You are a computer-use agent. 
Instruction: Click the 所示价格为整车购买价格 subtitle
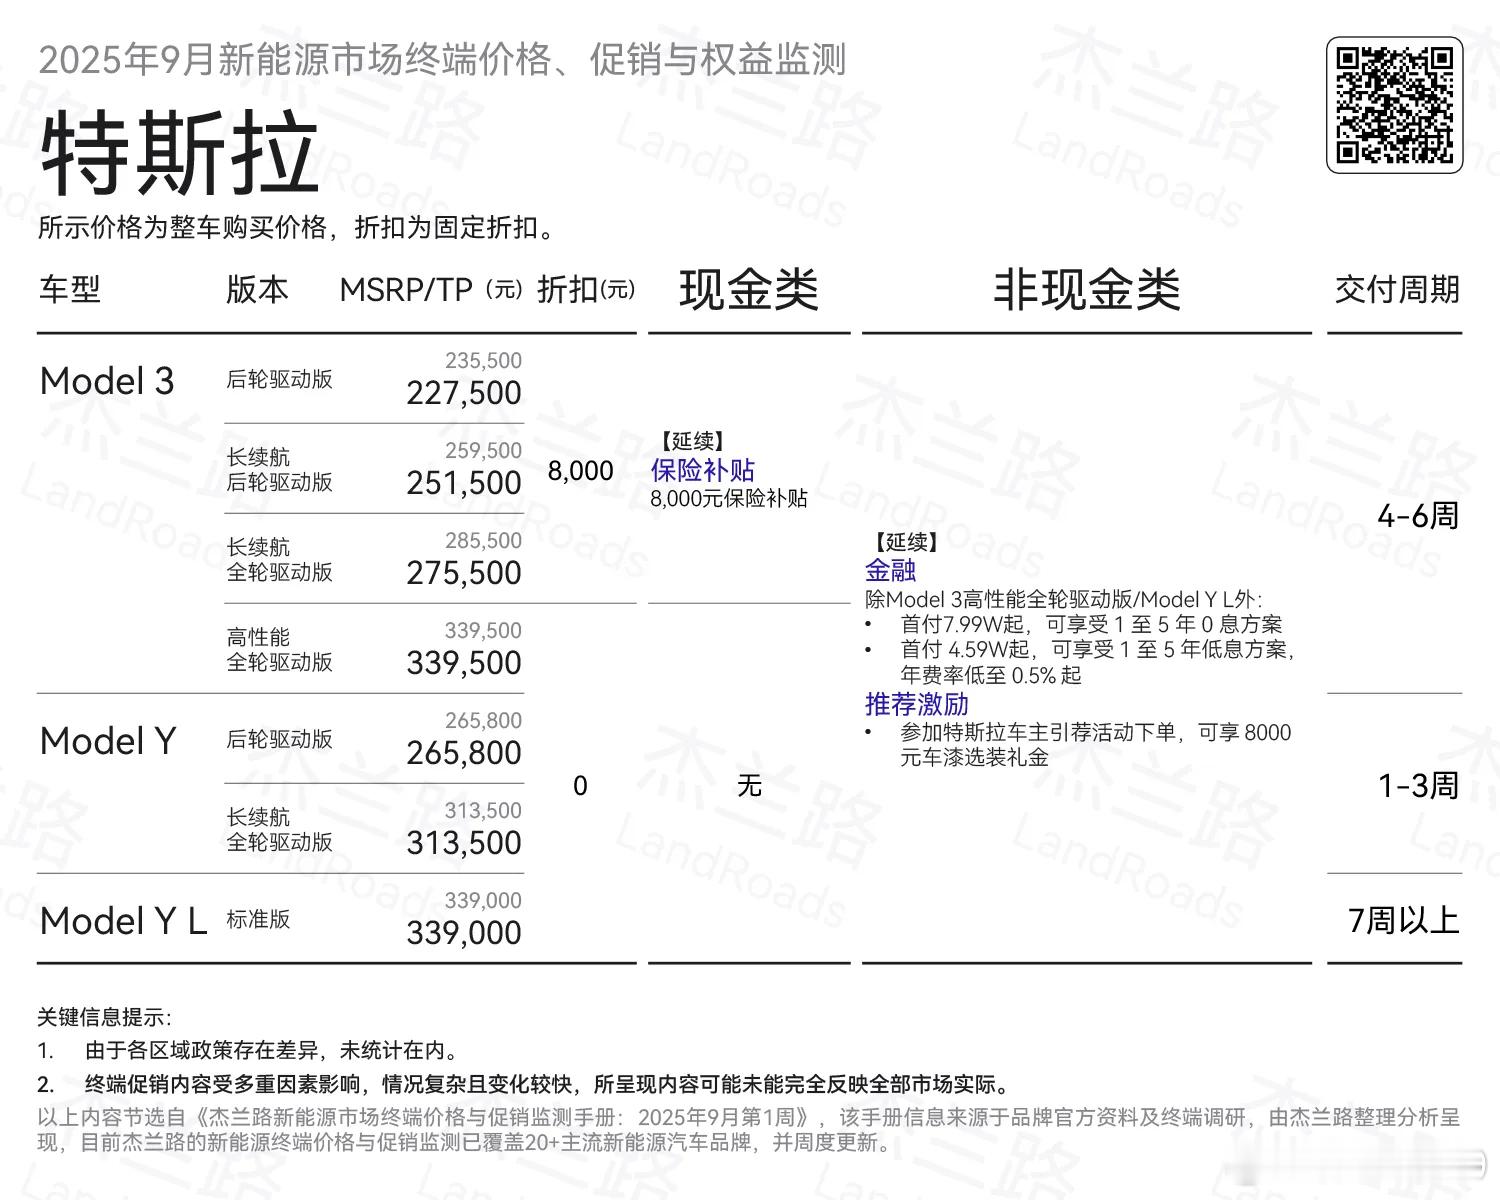tap(298, 228)
